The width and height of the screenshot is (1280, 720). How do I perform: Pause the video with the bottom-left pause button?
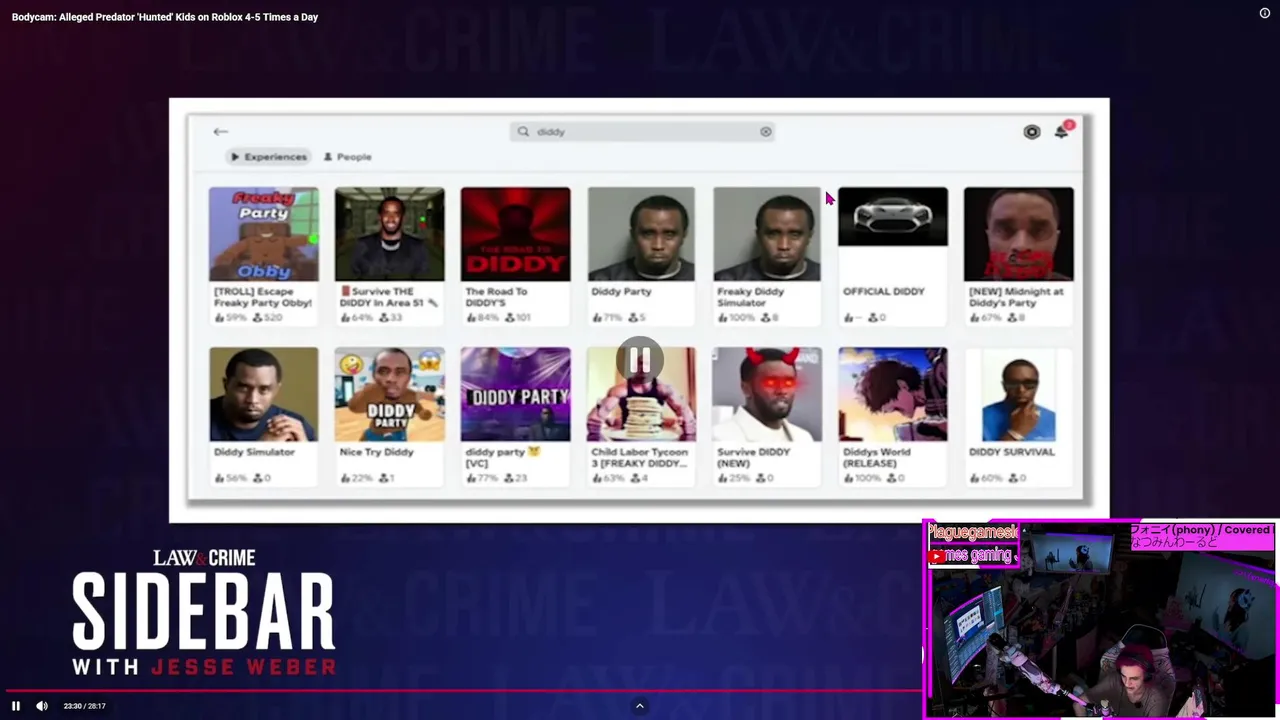[16, 706]
